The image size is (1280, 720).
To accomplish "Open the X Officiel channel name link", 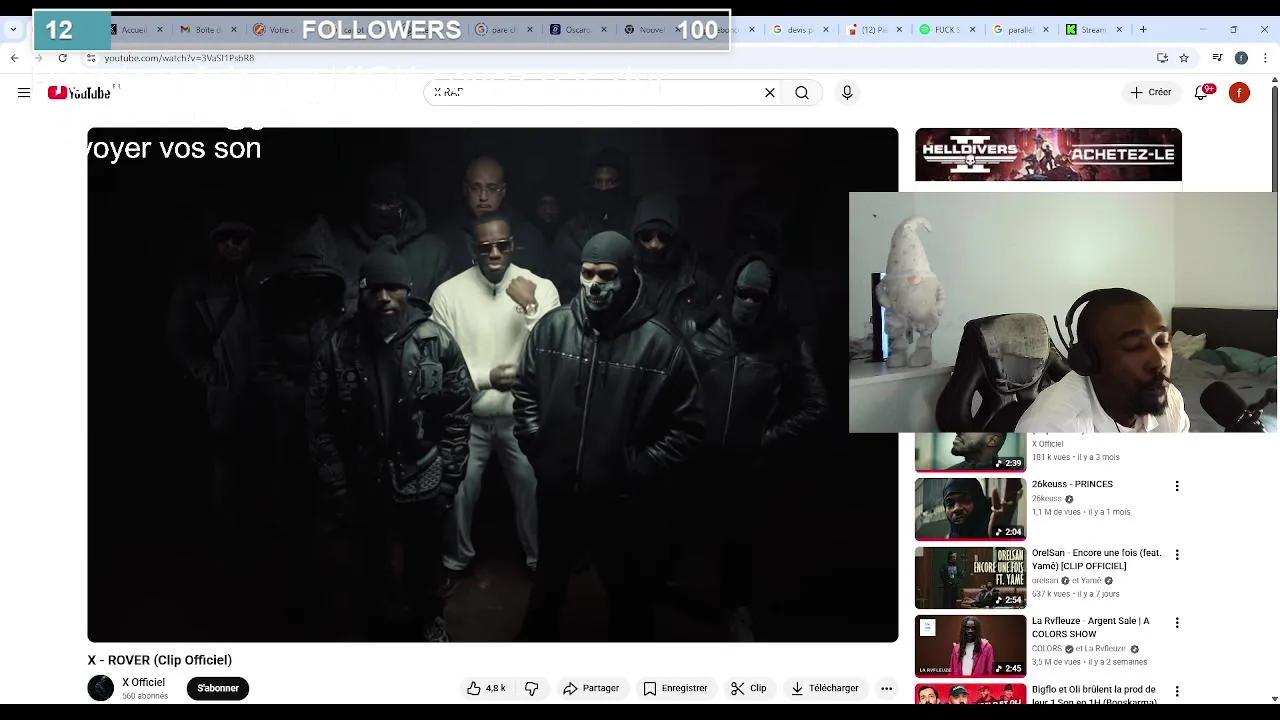I will coord(143,682).
